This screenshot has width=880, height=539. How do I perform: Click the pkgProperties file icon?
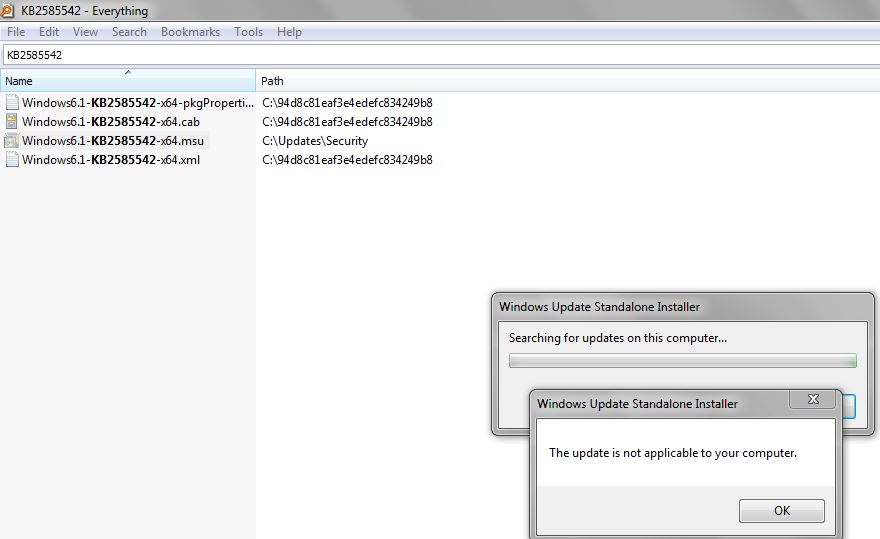(12, 103)
